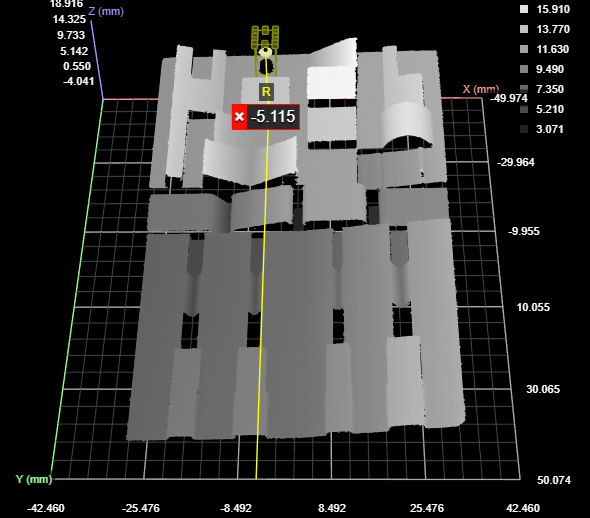Image resolution: width=590 pixels, height=518 pixels.
Task: Click the -8.492 X-axis tick label
Action: [x=236, y=508]
